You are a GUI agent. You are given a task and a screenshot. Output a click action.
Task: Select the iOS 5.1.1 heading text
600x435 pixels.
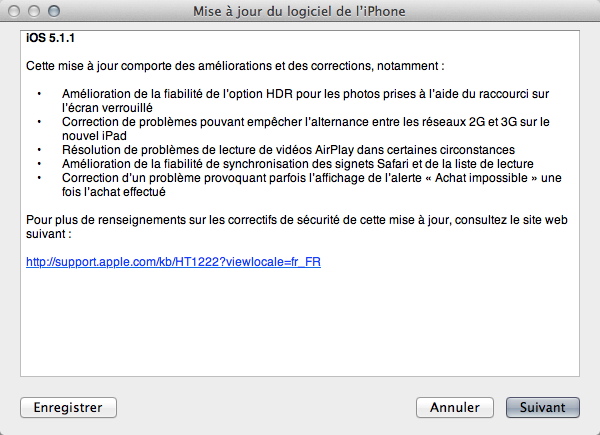[50, 38]
